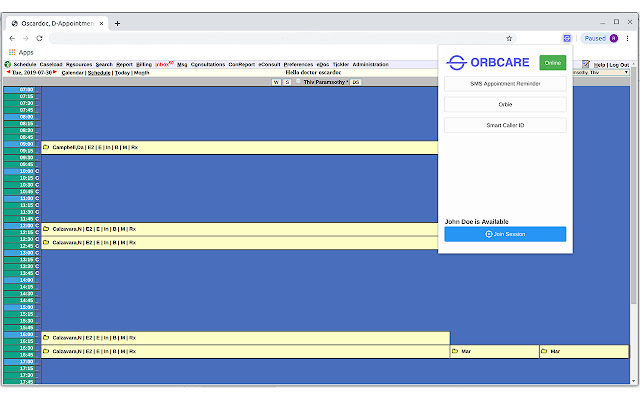Toggle the green Online status button

(553, 63)
